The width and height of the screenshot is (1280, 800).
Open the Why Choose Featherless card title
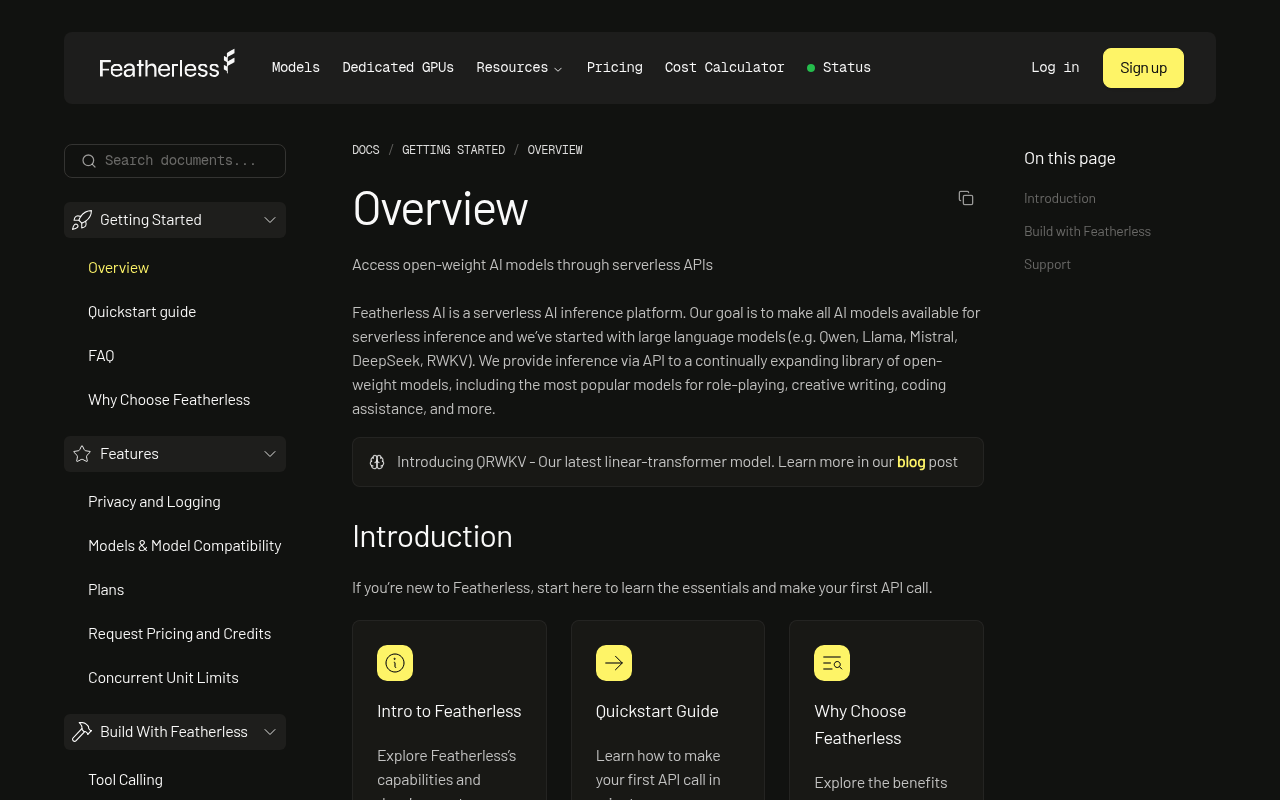pyautogui.click(x=860, y=725)
